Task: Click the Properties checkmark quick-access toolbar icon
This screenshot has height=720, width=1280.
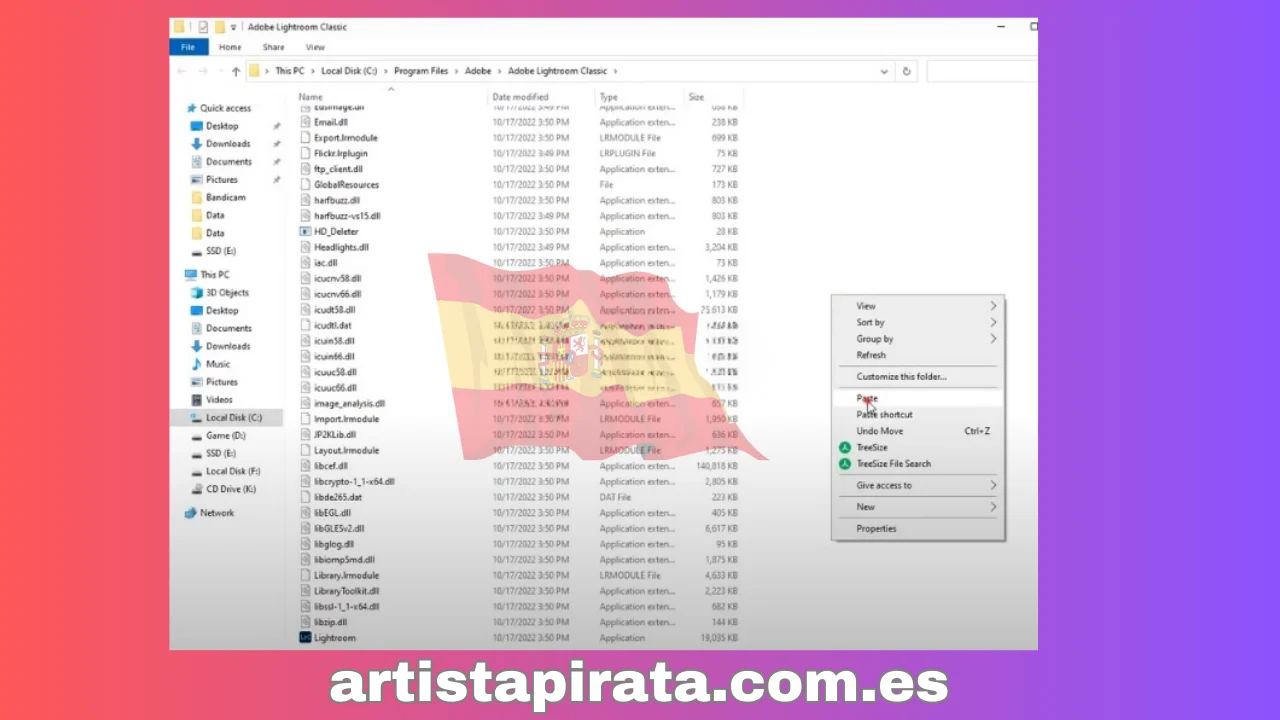Action: [203, 27]
